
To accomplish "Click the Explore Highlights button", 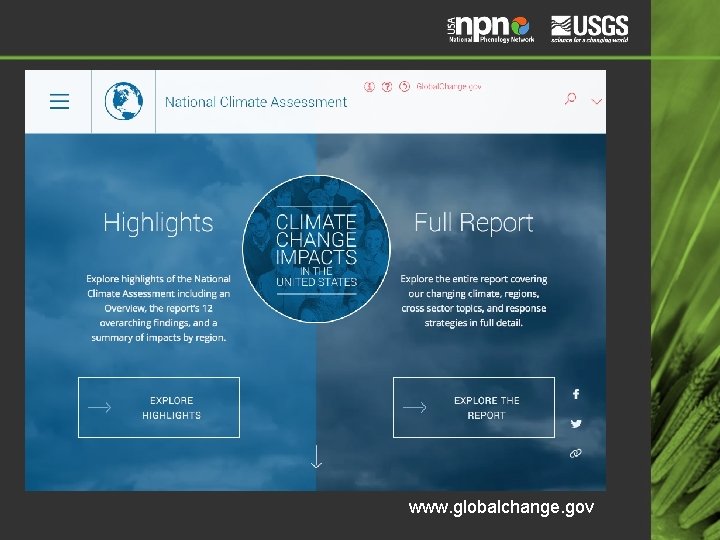I will (159, 407).
